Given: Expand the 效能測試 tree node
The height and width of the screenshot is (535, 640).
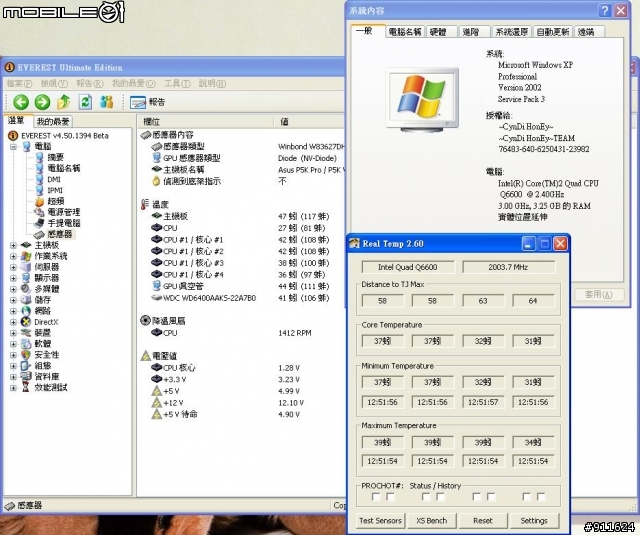Looking at the screenshot, I should pos(13,387).
